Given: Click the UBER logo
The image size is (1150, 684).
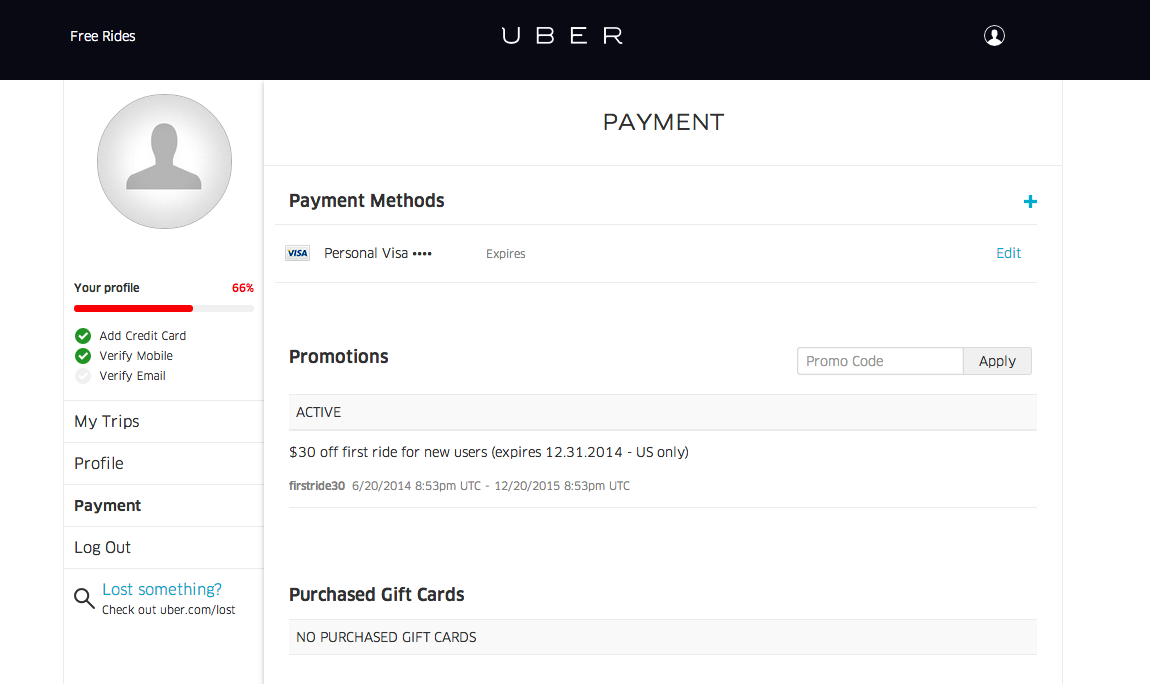Looking at the screenshot, I should point(563,35).
